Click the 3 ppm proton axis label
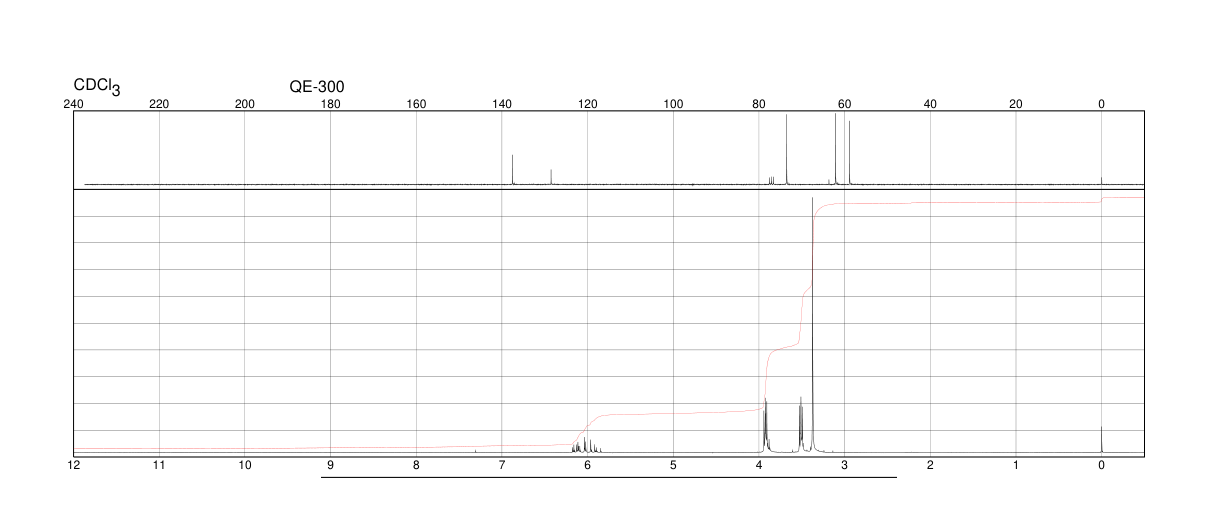Viewport: 1224px width, 528px height. click(844, 466)
